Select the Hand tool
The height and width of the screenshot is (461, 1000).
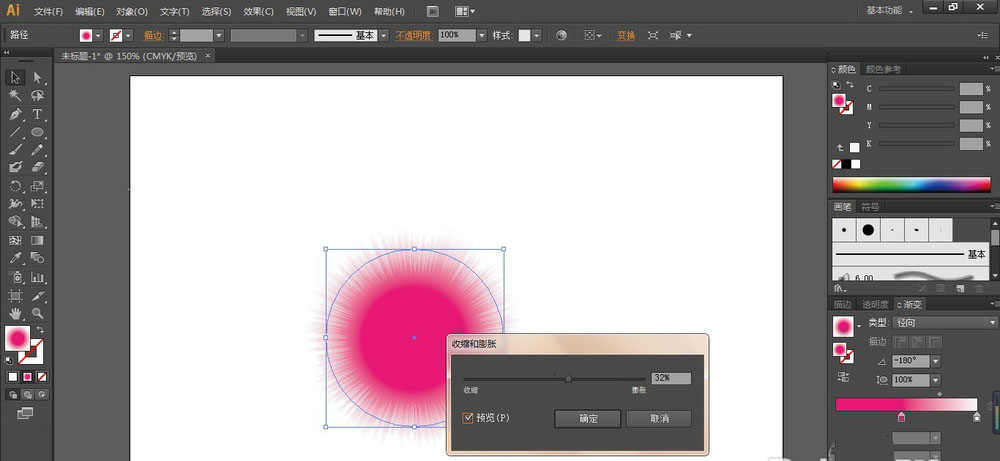coord(16,313)
